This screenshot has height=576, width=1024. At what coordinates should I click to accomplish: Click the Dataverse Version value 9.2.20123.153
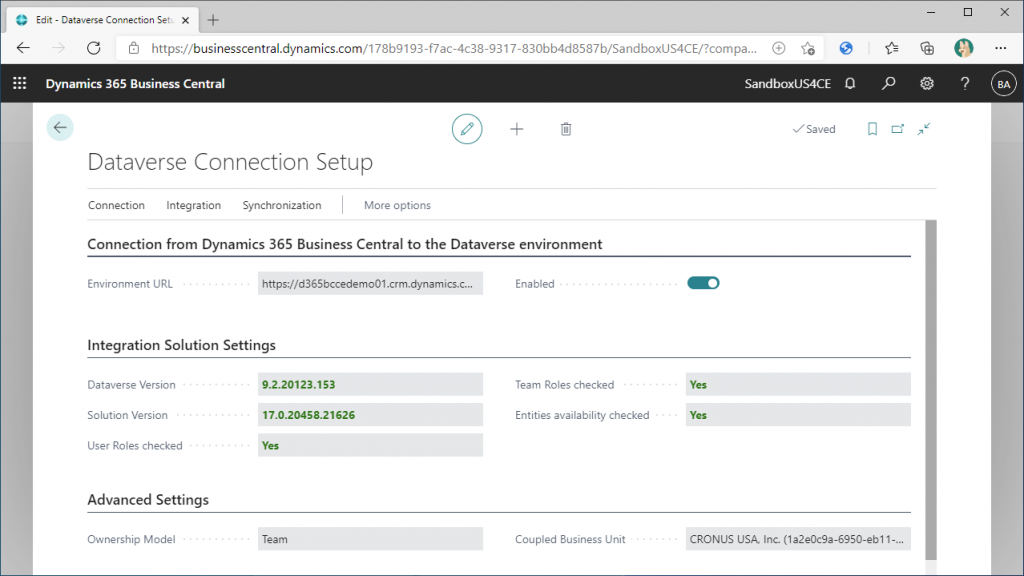point(370,385)
